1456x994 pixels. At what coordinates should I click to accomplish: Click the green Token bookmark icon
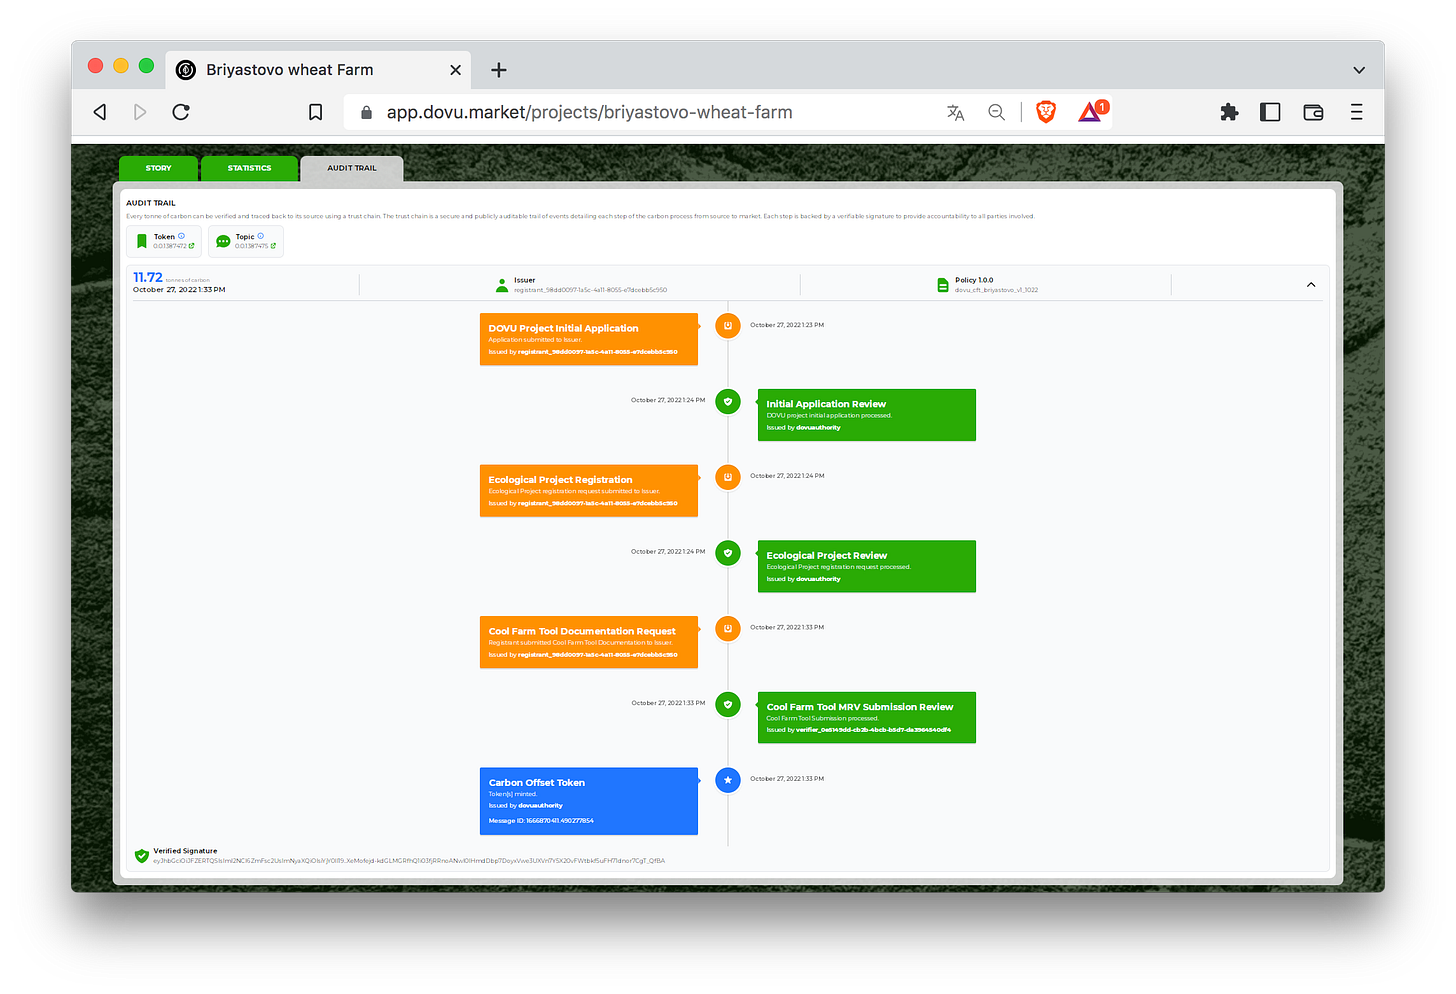tap(142, 241)
